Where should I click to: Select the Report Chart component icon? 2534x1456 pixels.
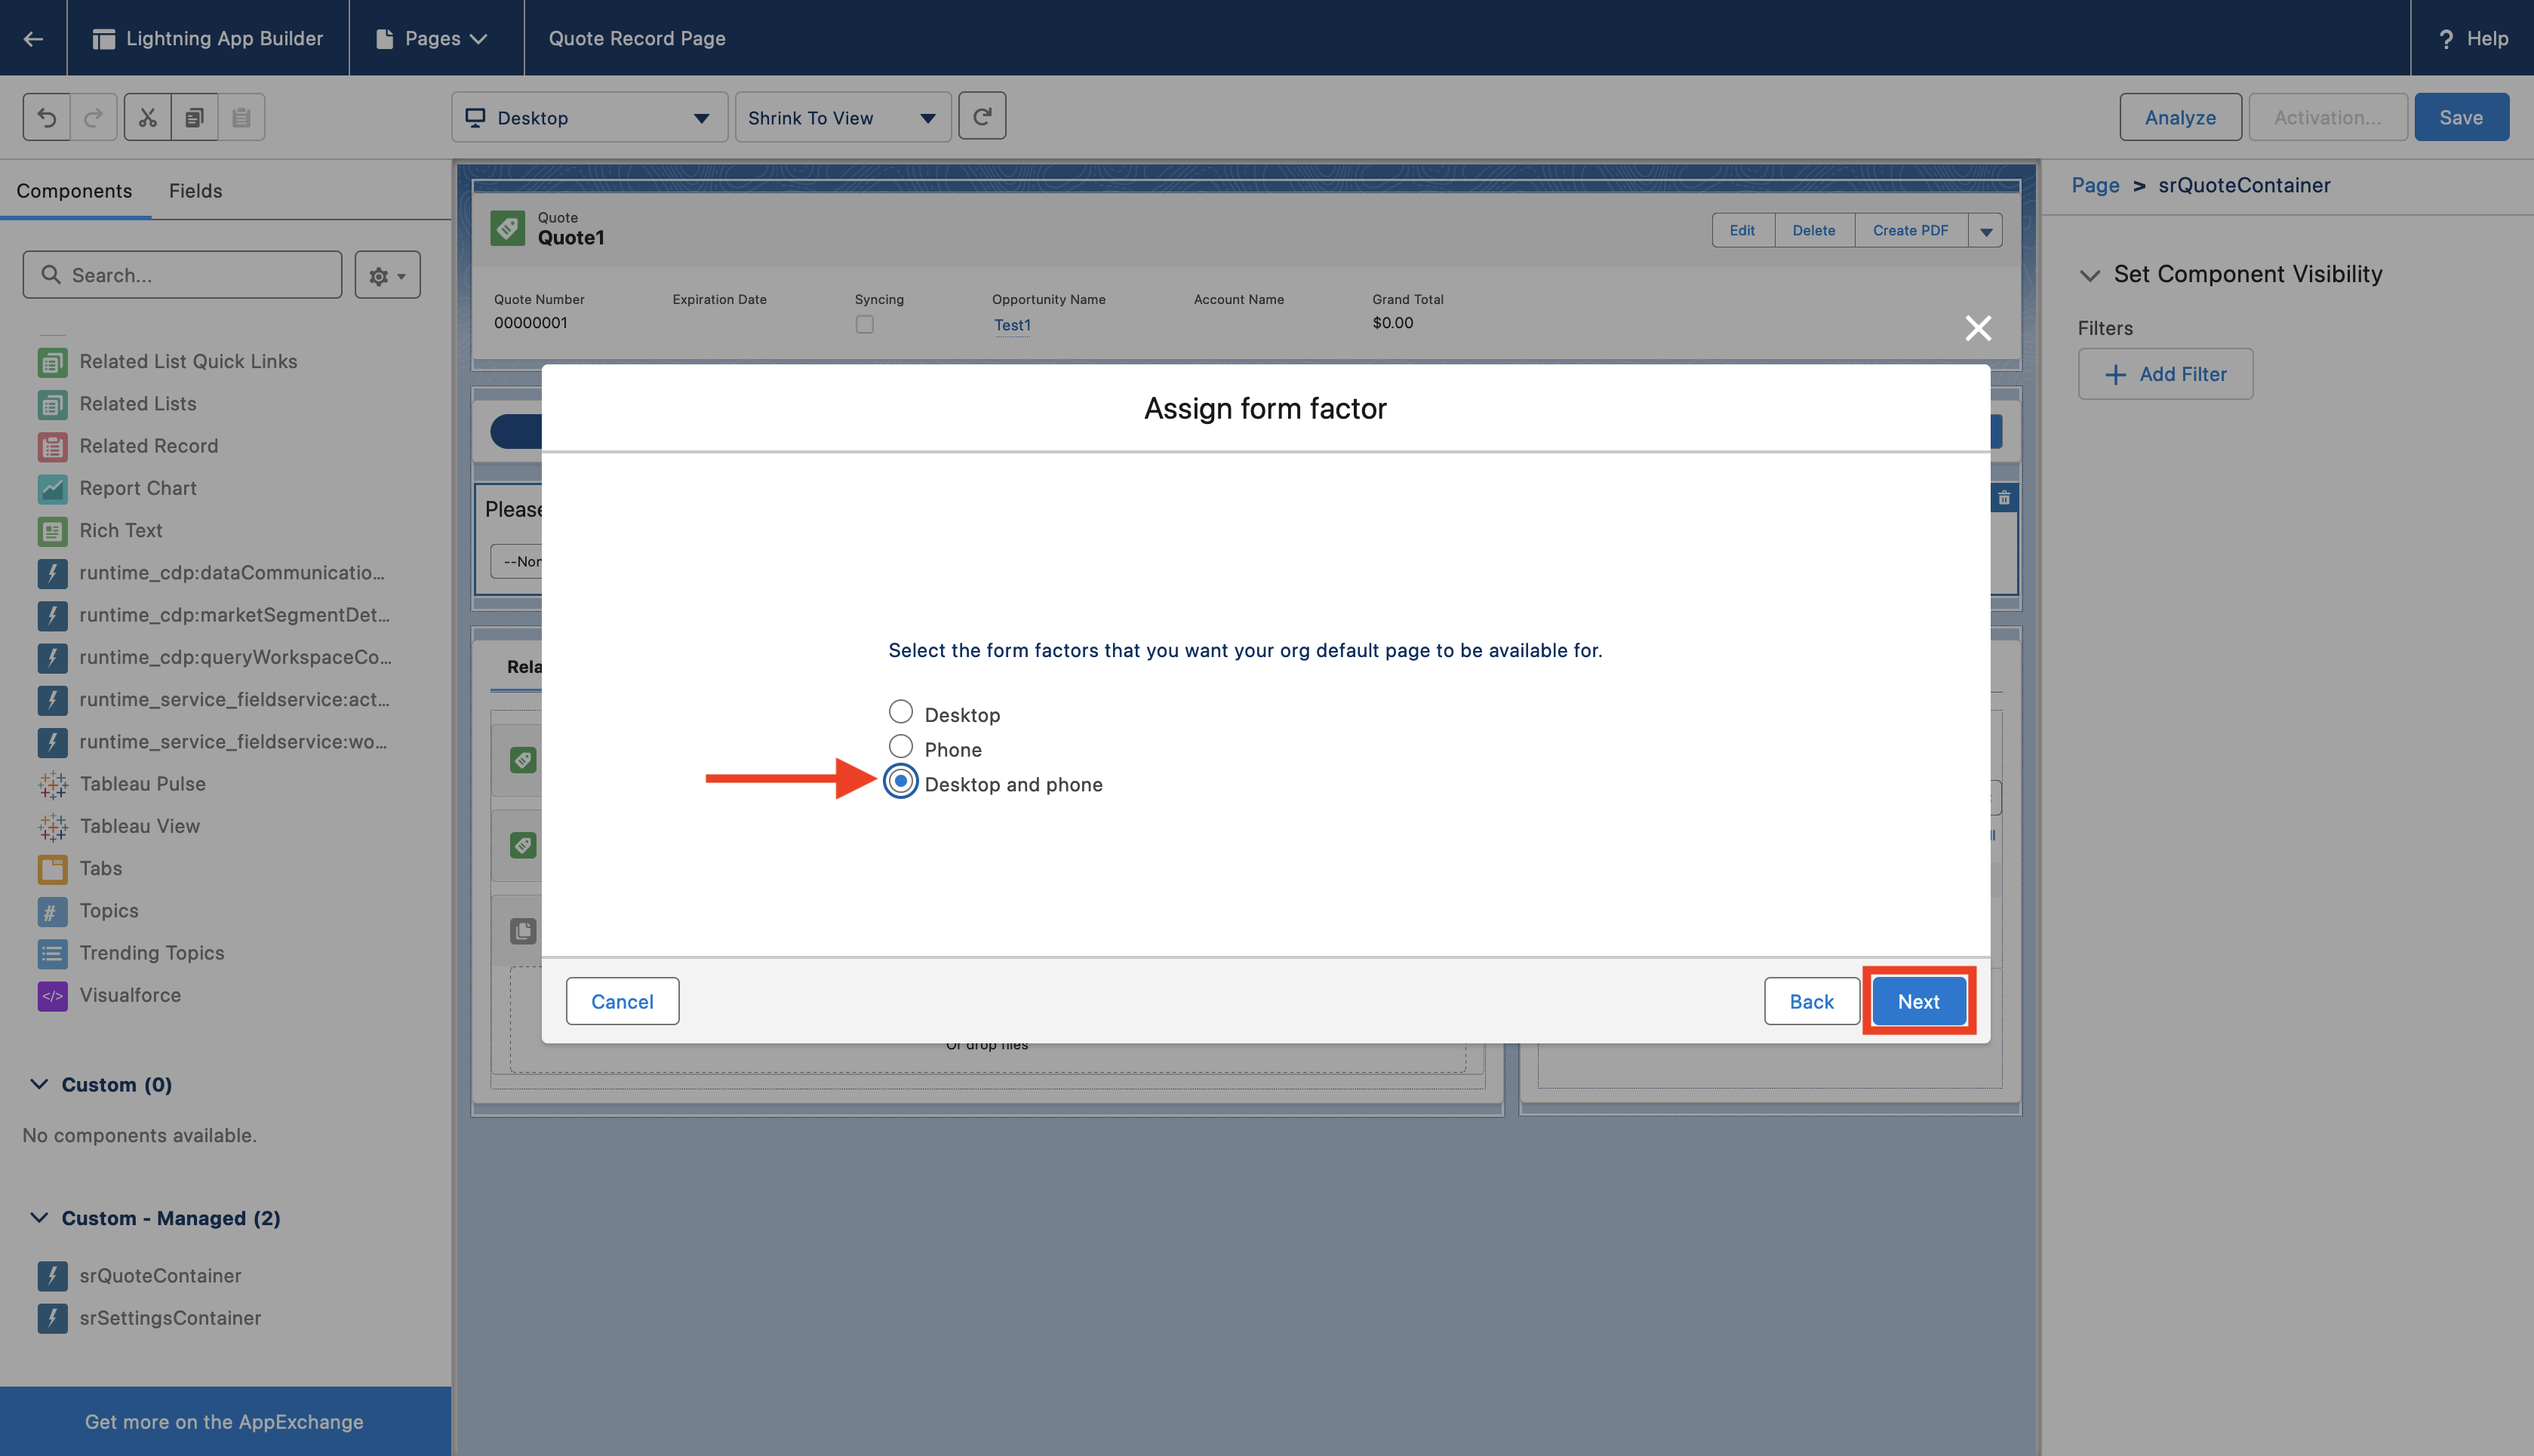point(52,488)
